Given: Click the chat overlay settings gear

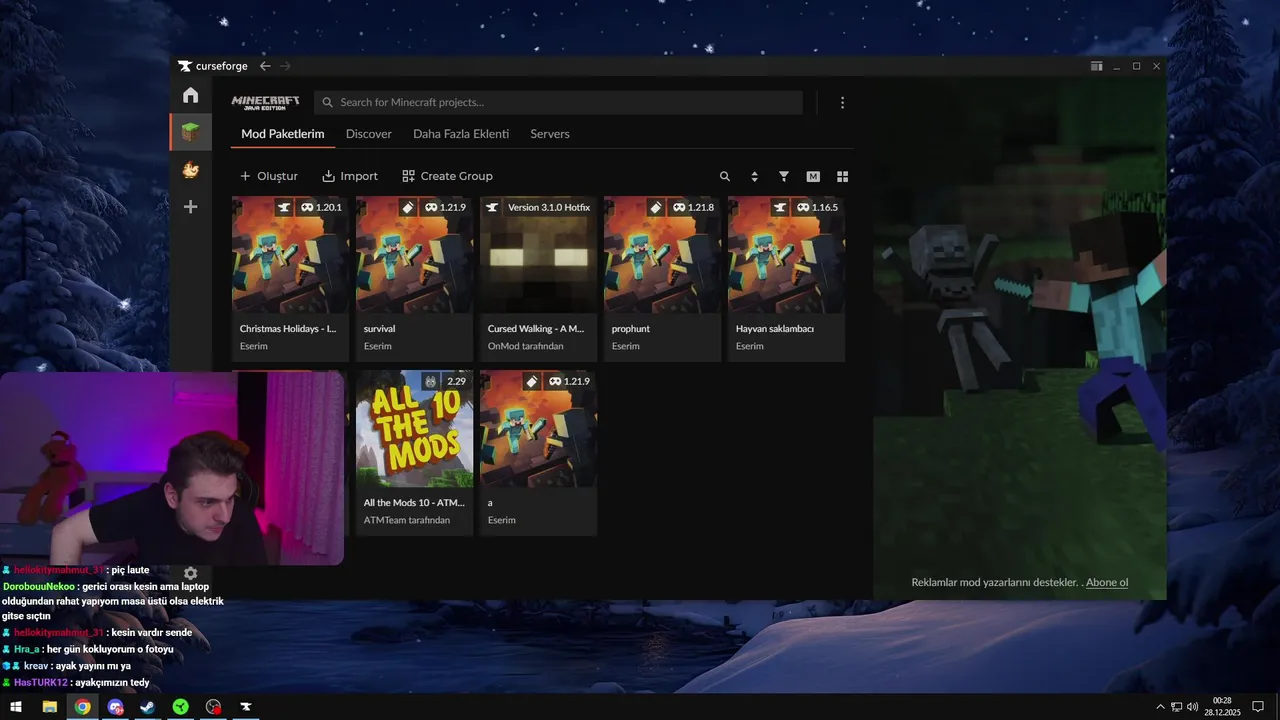Looking at the screenshot, I should pyautogui.click(x=190, y=574).
